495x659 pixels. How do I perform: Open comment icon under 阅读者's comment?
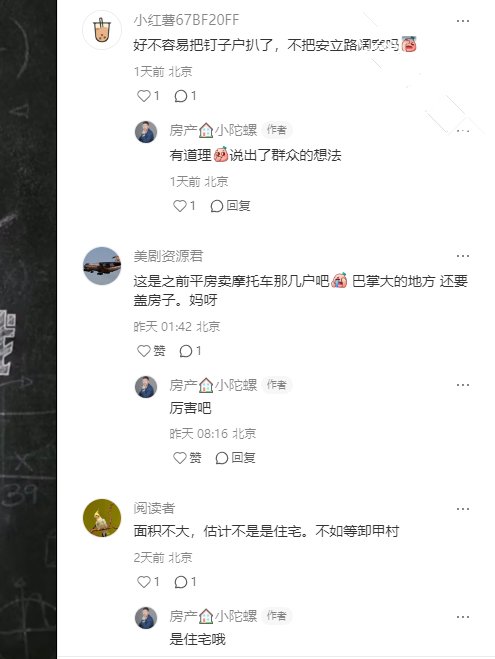pos(185,582)
